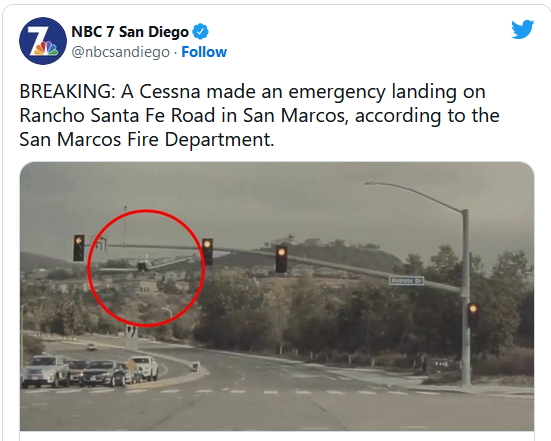Follow NBC 7 San Diego
This screenshot has height=441, width=551.
tap(204, 52)
